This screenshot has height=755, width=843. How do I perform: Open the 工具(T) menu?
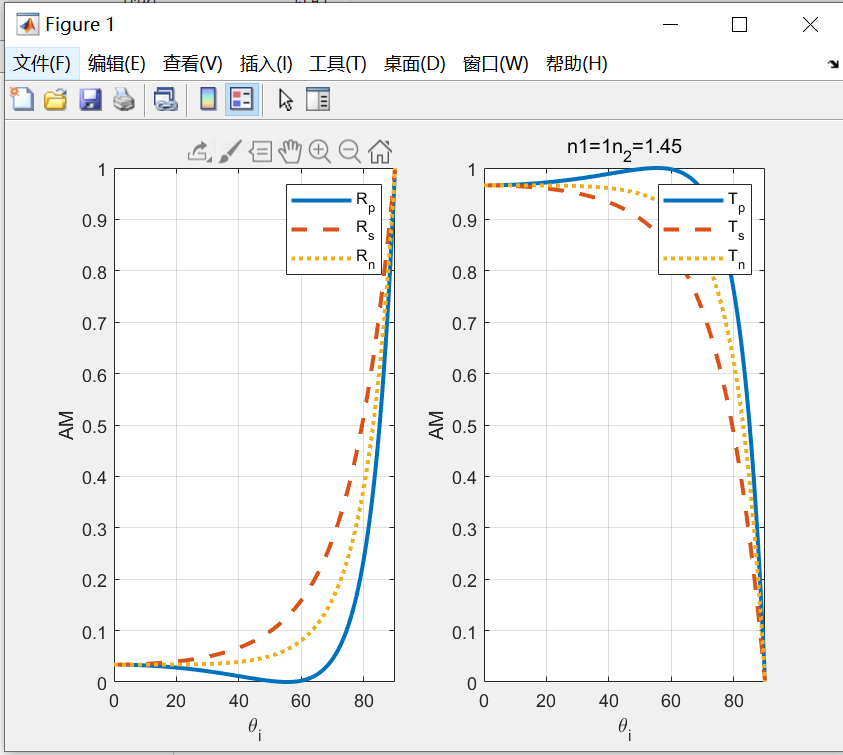(x=336, y=62)
